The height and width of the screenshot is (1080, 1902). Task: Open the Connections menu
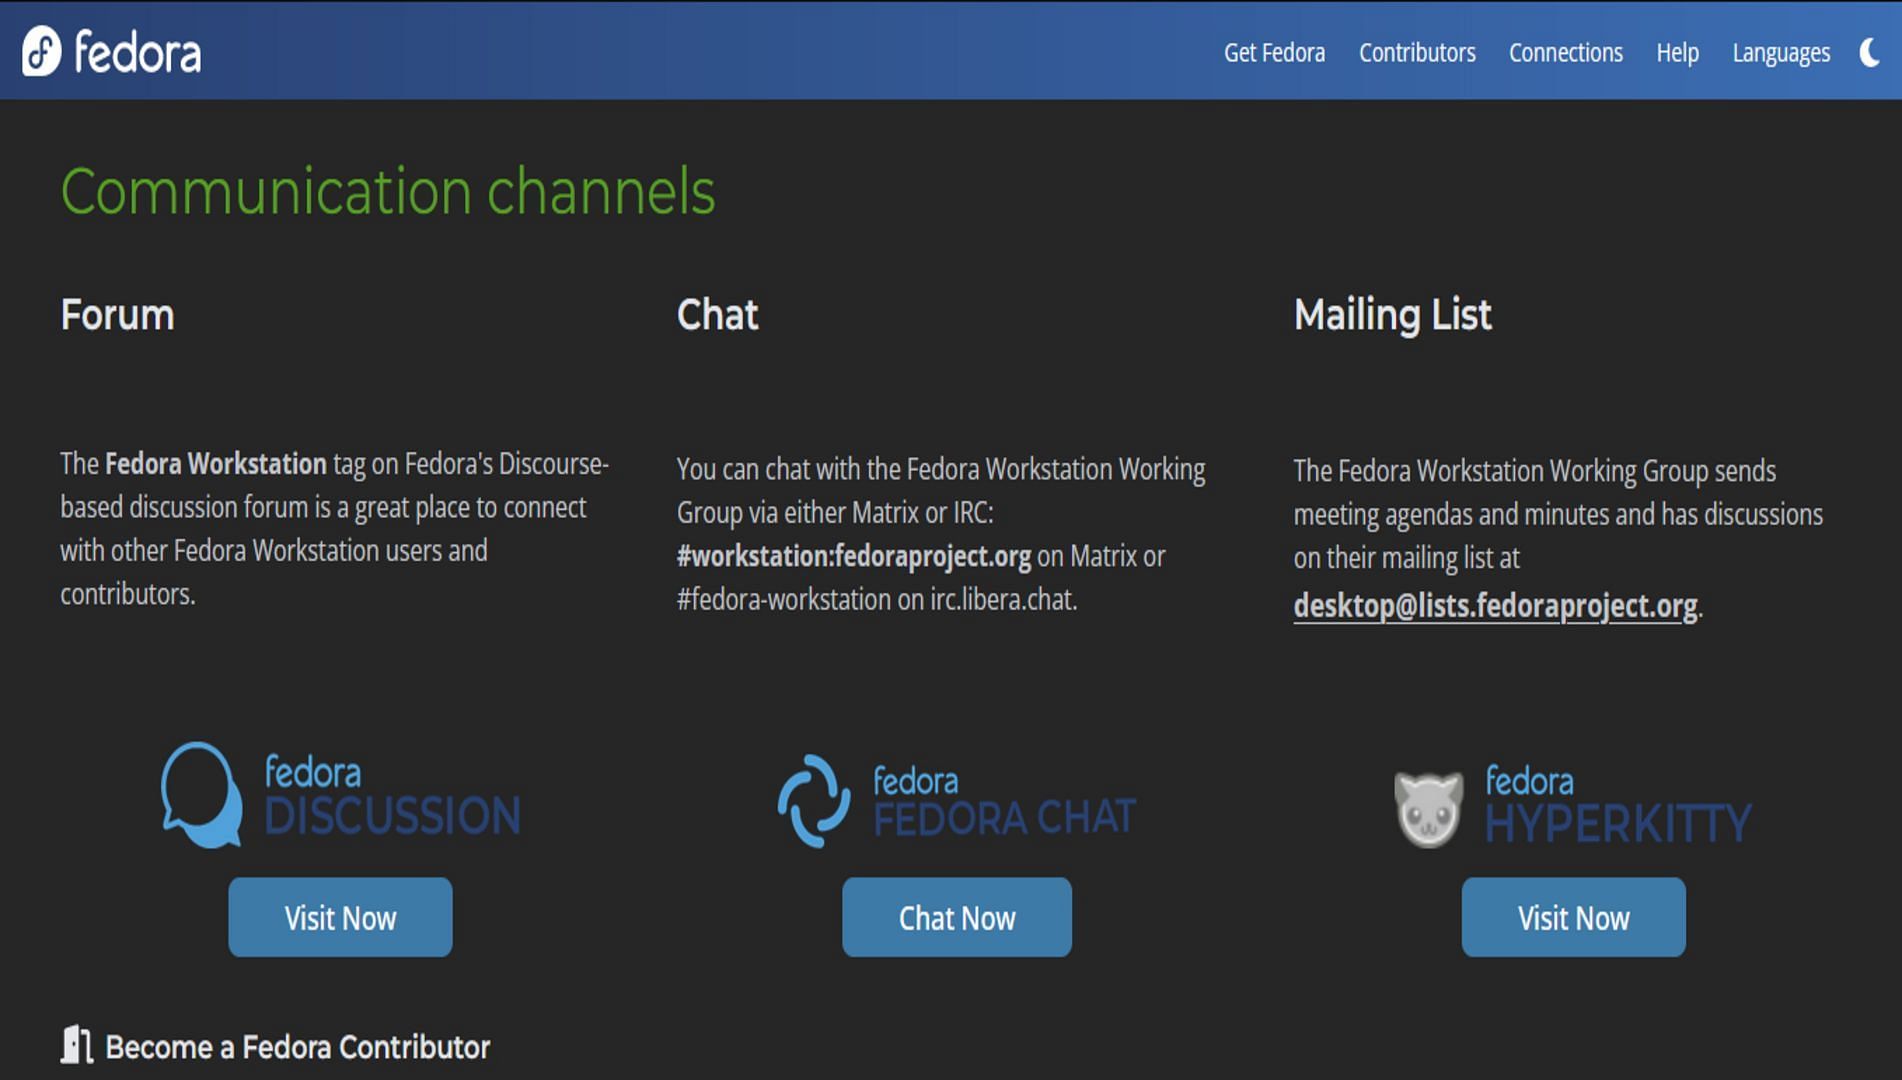1565,52
